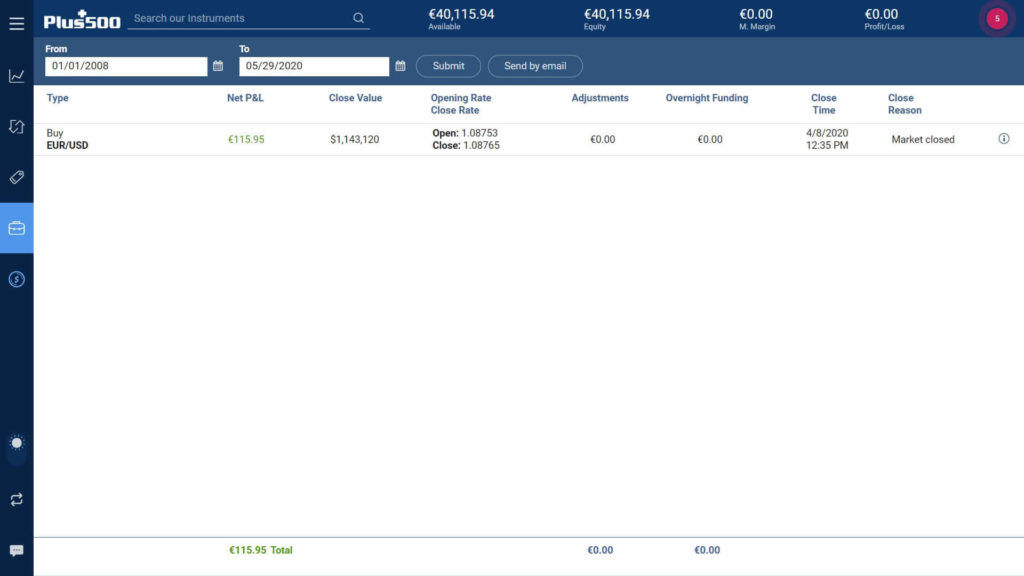Click the Adjustments column header
The height and width of the screenshot is (576, 1024).
pos(600,98)
